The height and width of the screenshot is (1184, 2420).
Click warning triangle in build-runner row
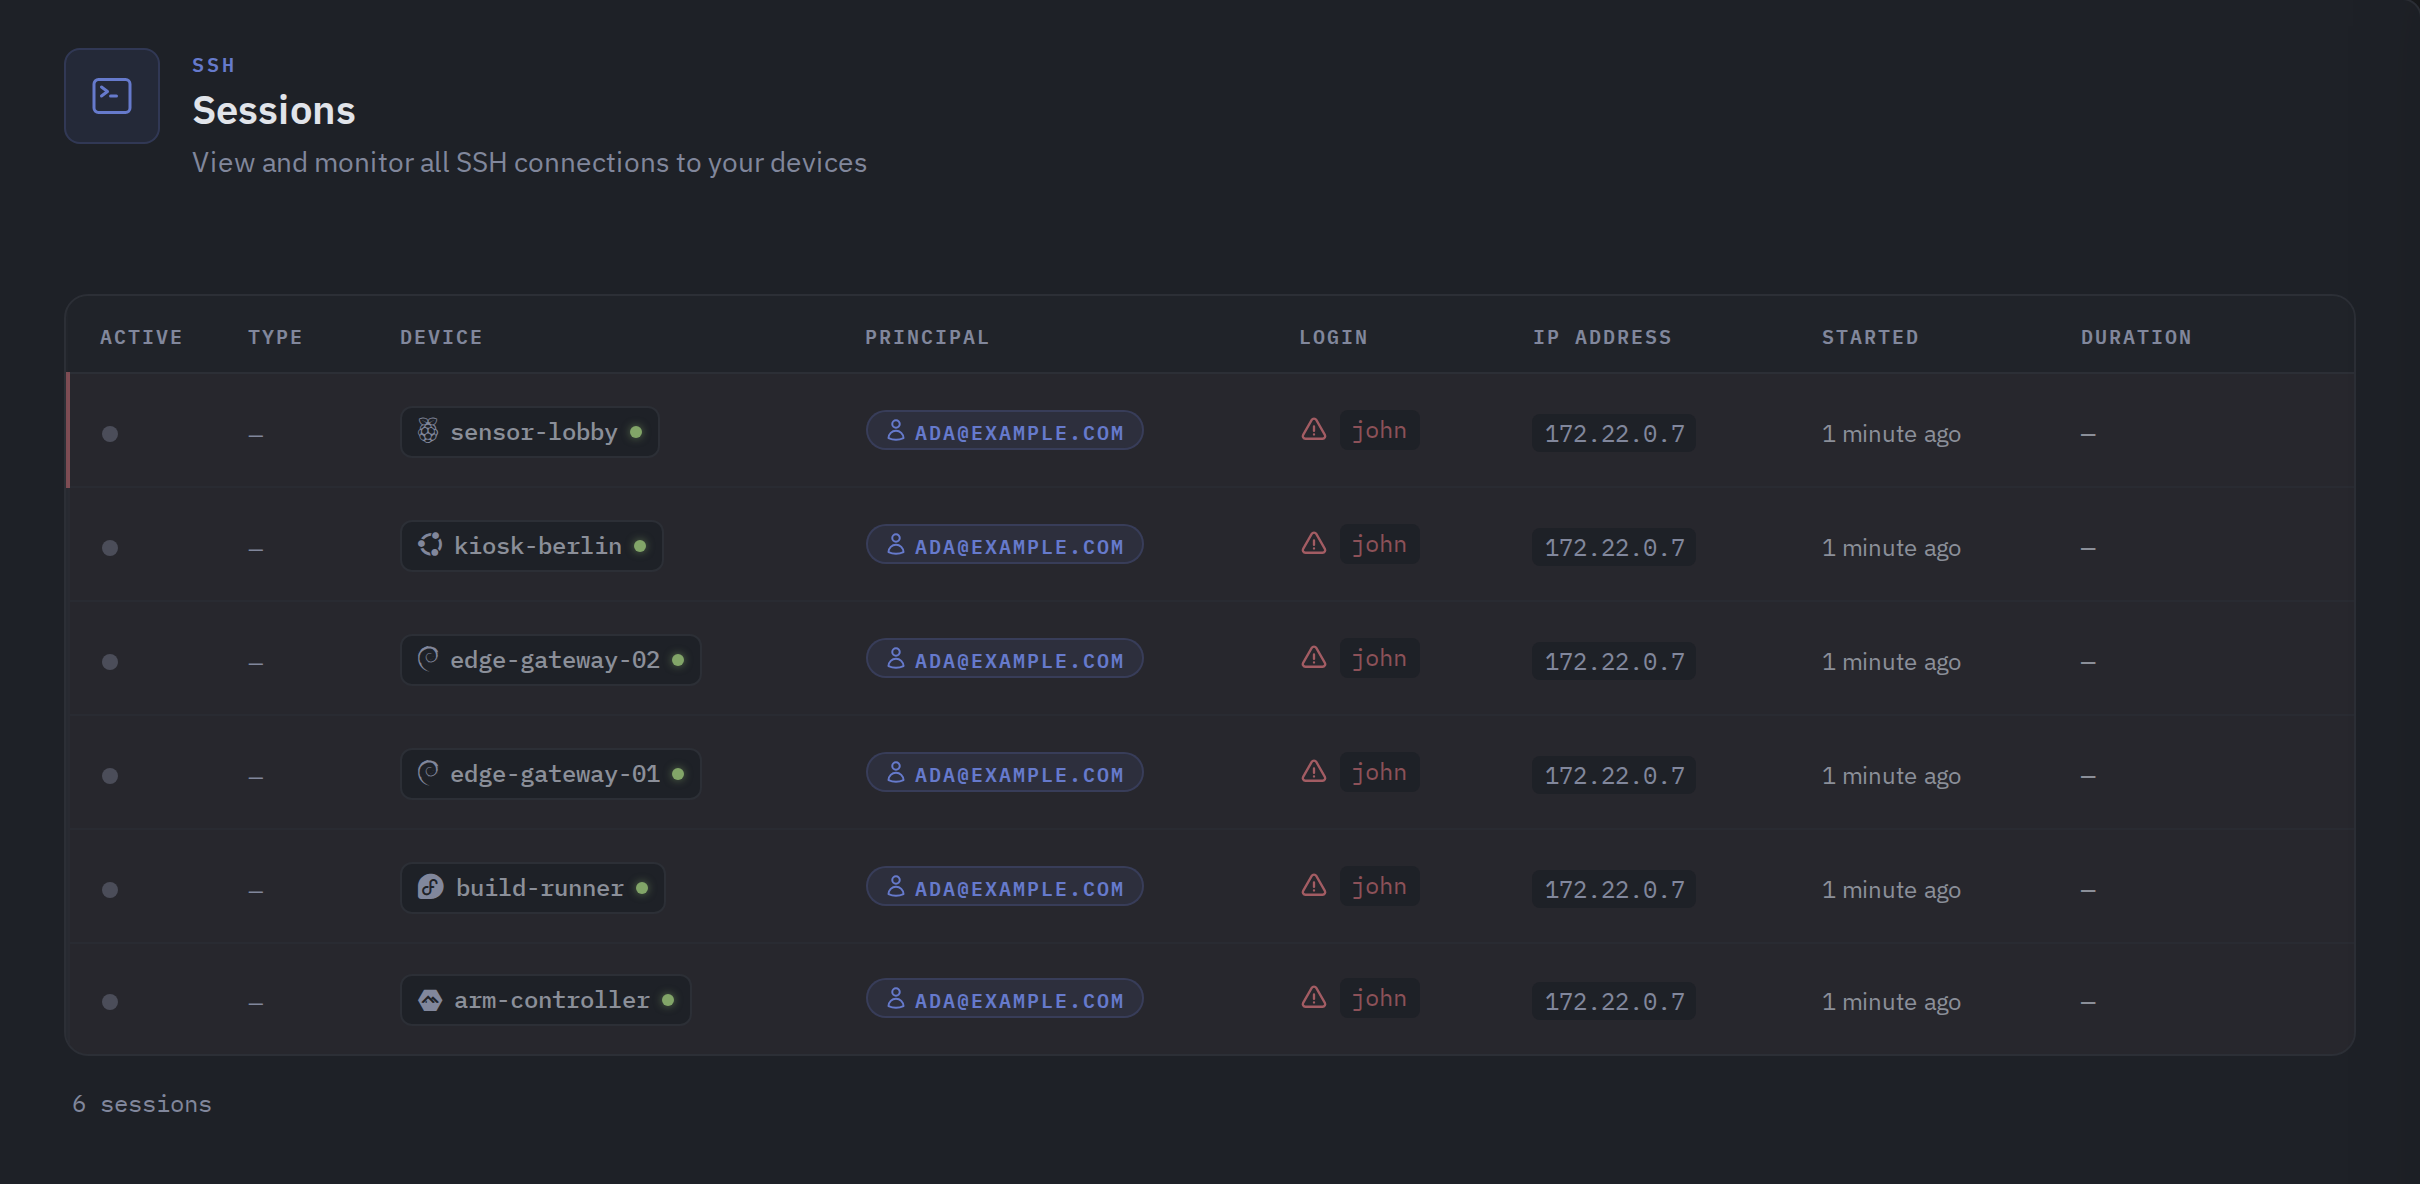(x=1314, y=886)
